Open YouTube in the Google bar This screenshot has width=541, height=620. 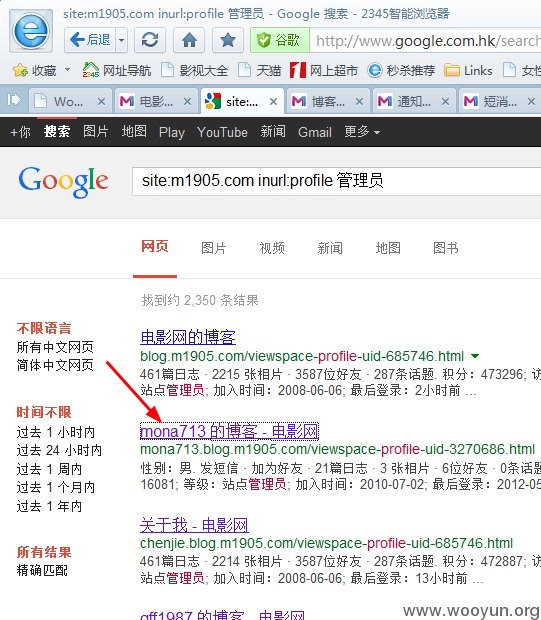222,132
